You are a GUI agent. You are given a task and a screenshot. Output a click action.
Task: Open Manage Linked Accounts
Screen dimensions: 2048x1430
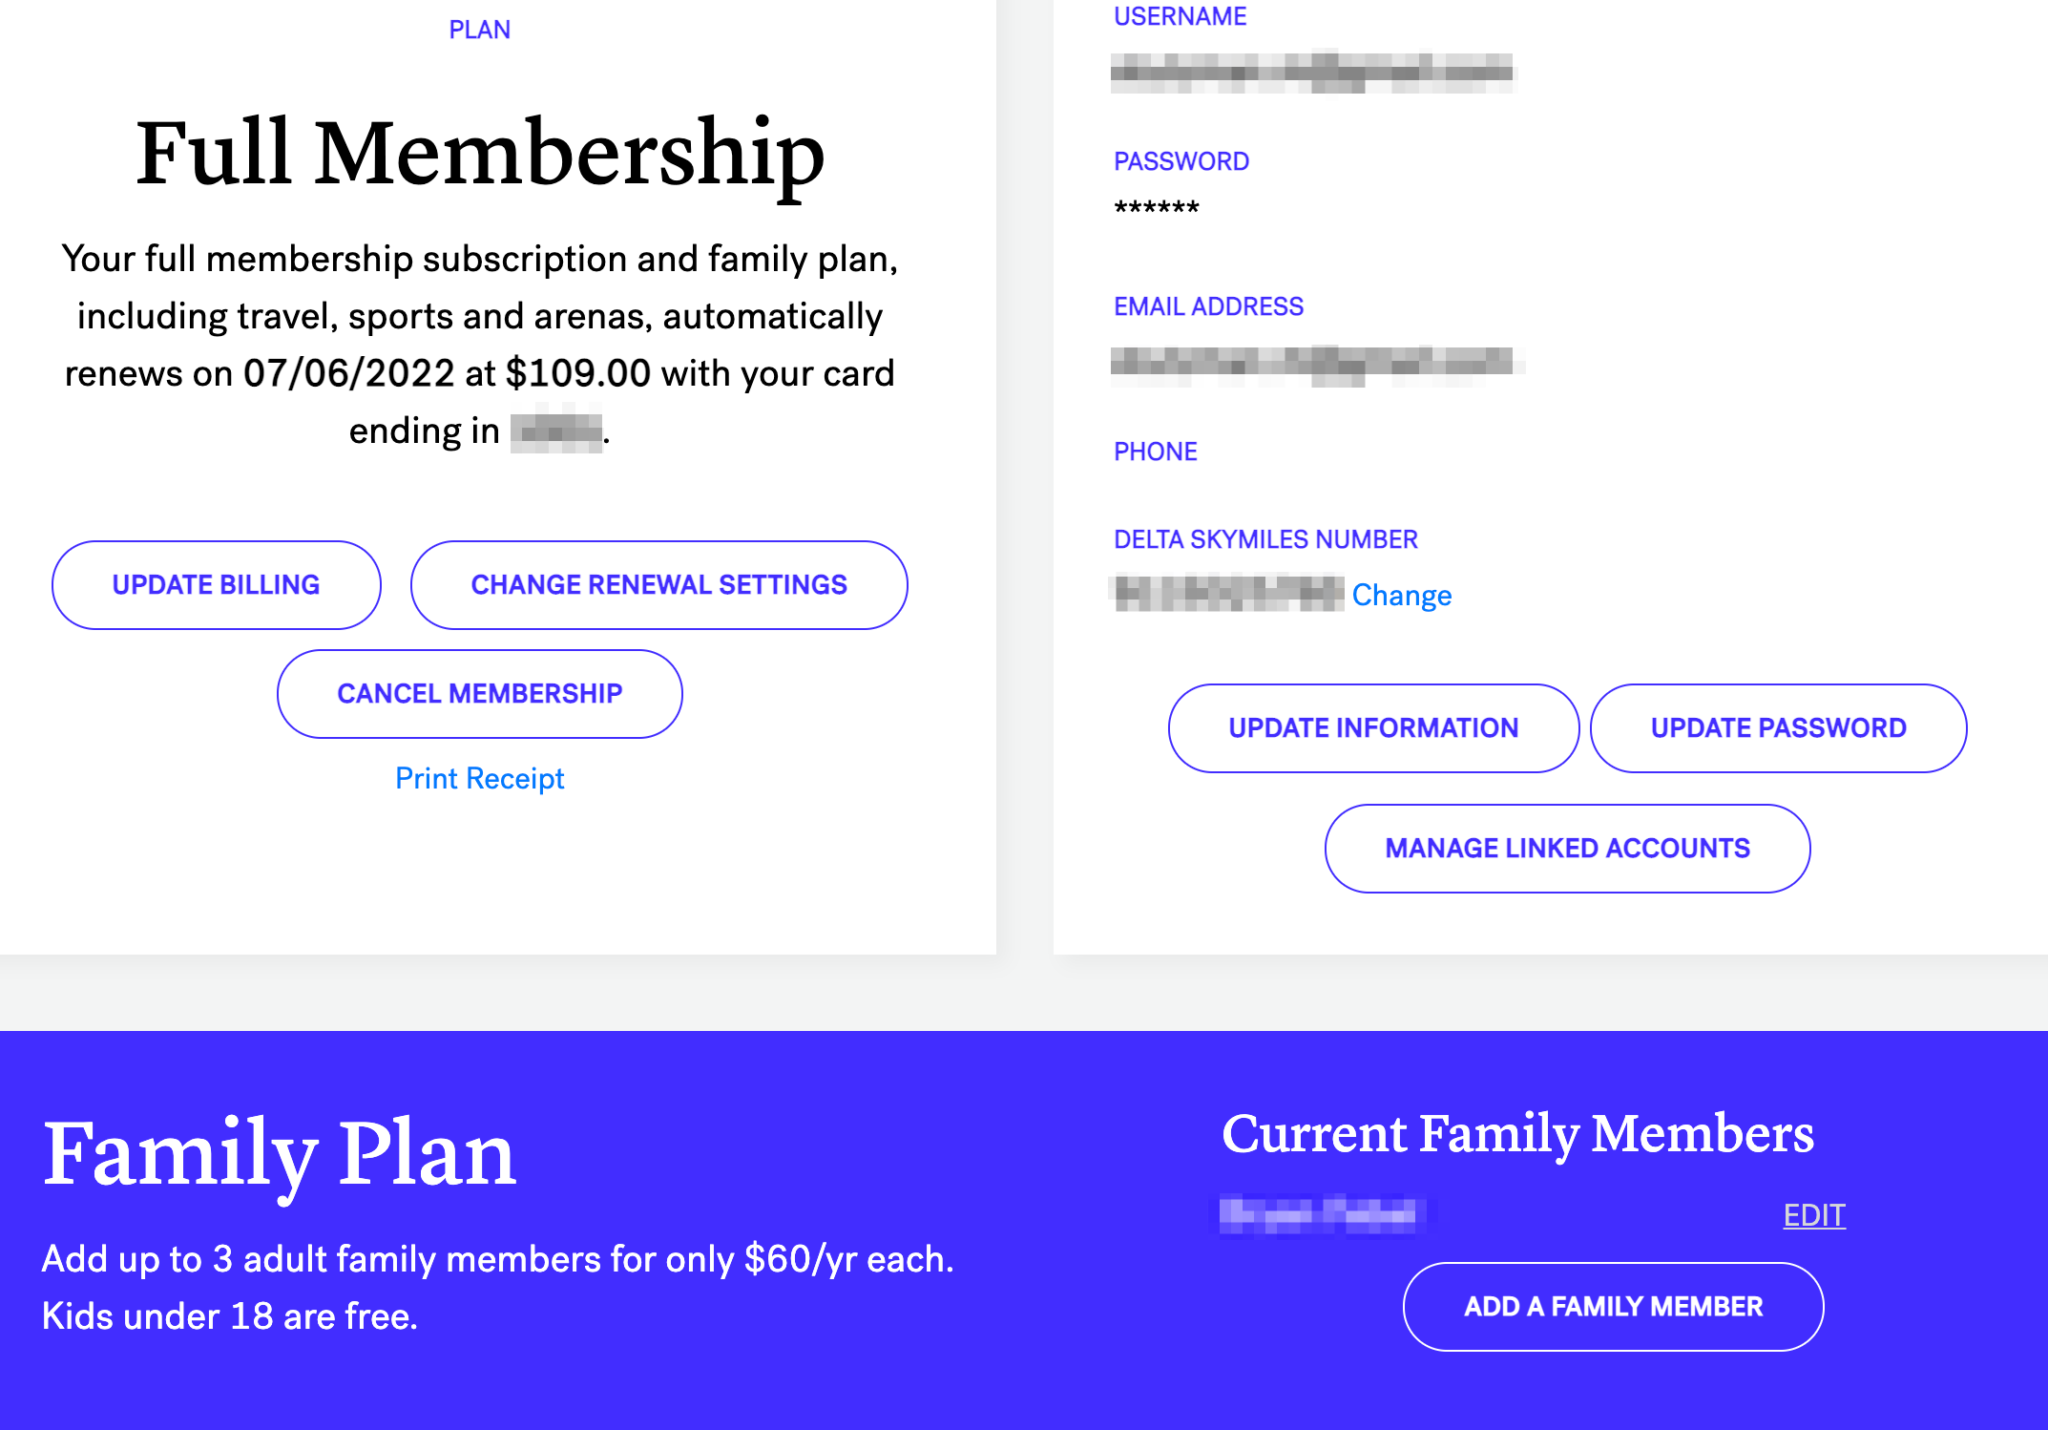point(1567,848)
